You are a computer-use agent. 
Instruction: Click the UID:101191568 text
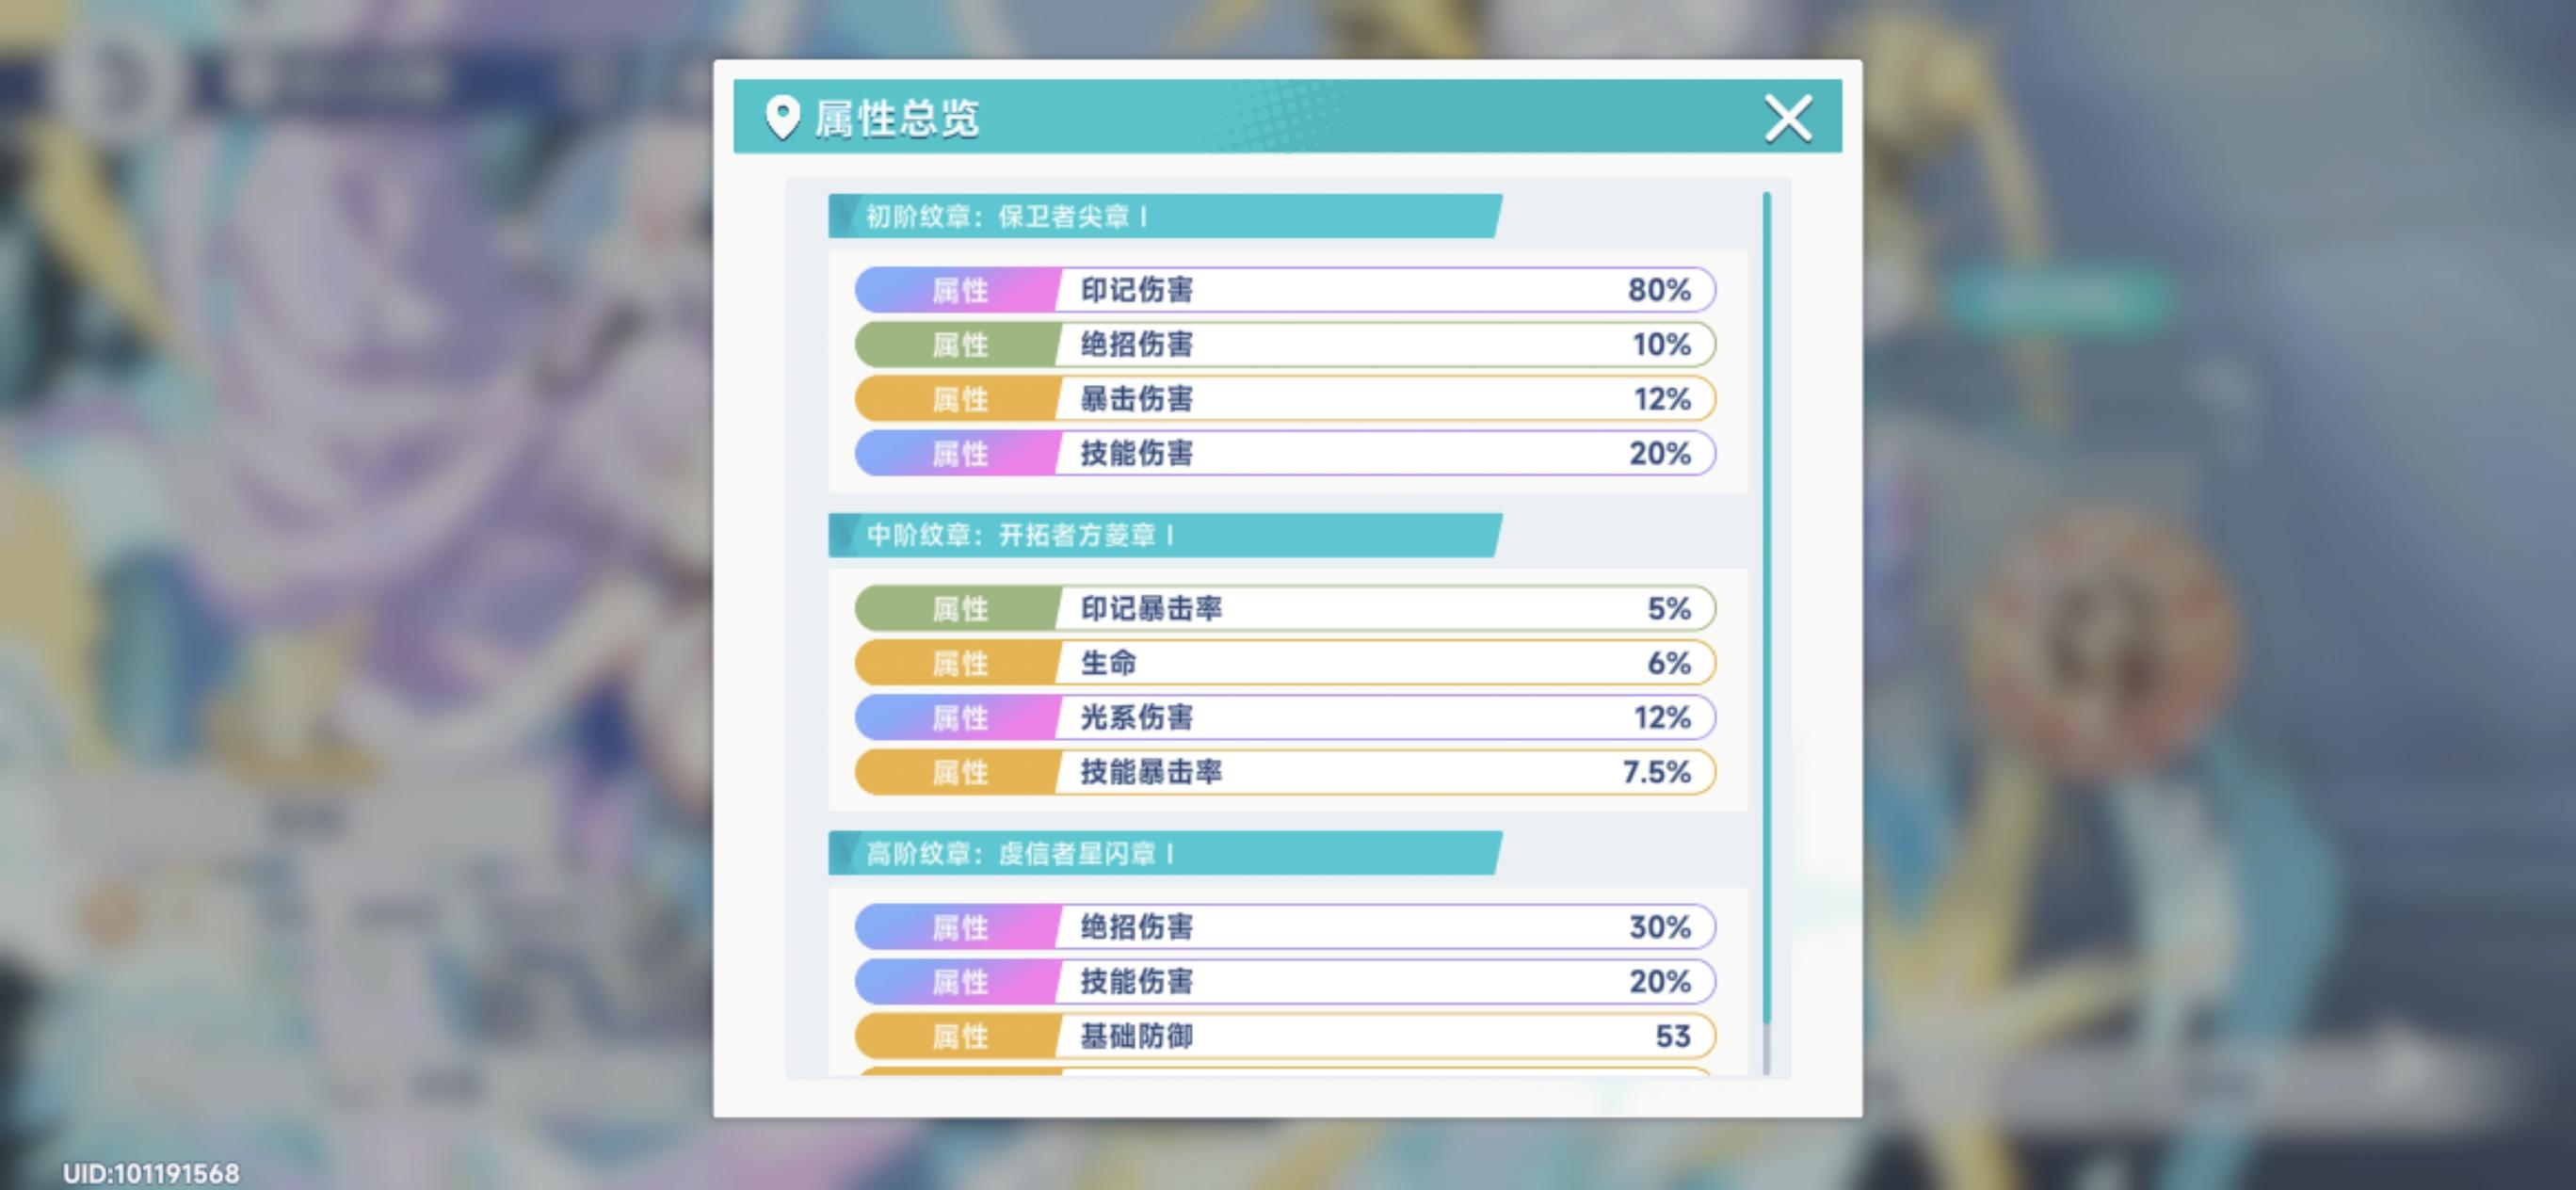(151, 1173)
